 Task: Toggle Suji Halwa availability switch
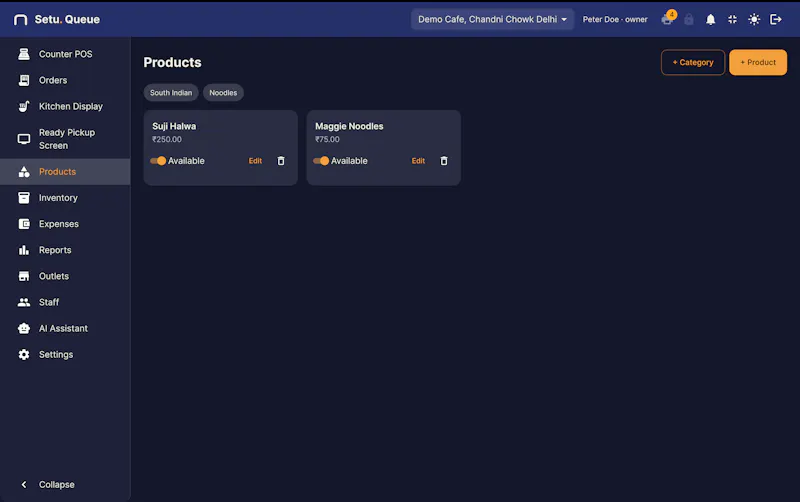coord(158,161)
